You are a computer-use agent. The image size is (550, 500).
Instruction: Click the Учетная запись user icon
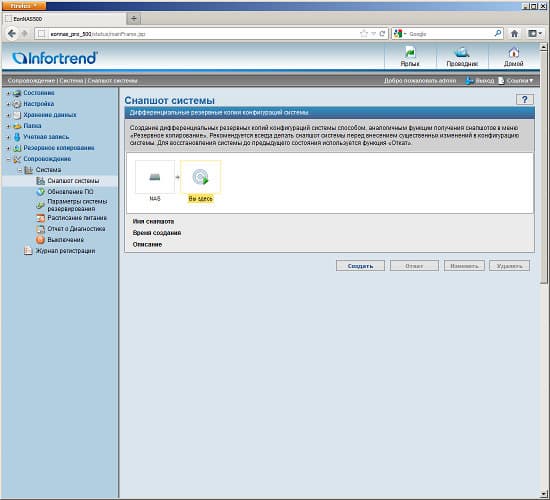click(x=17, y=137)
